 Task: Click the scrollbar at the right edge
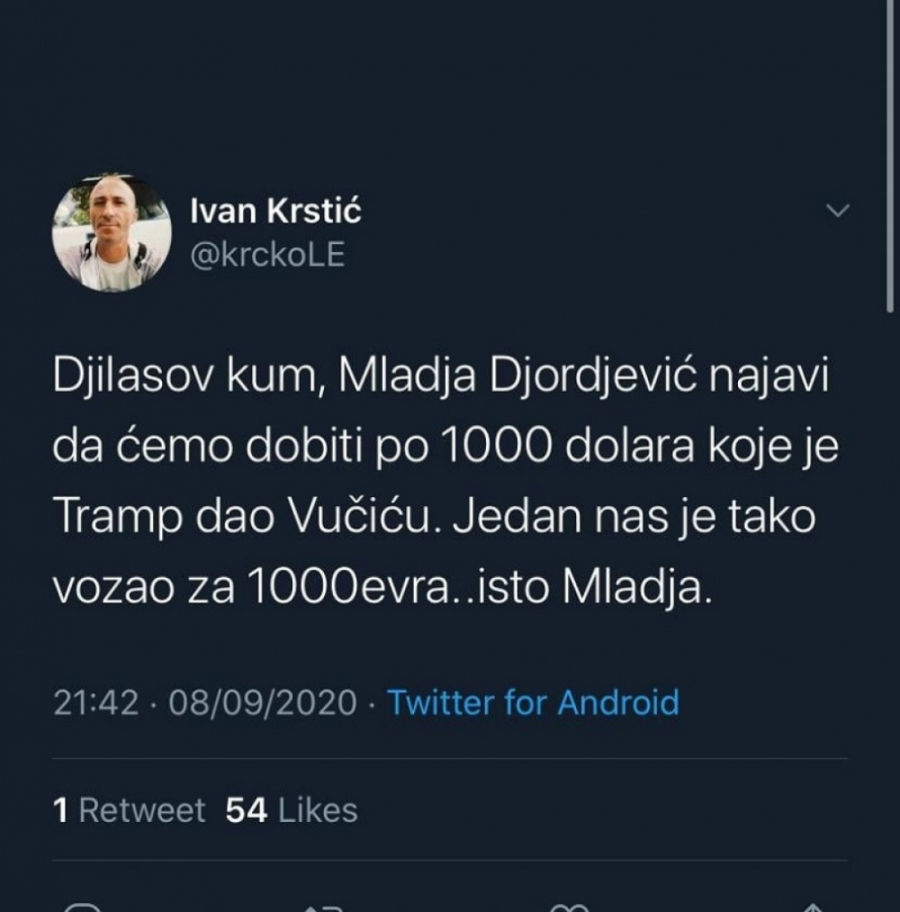889,160
